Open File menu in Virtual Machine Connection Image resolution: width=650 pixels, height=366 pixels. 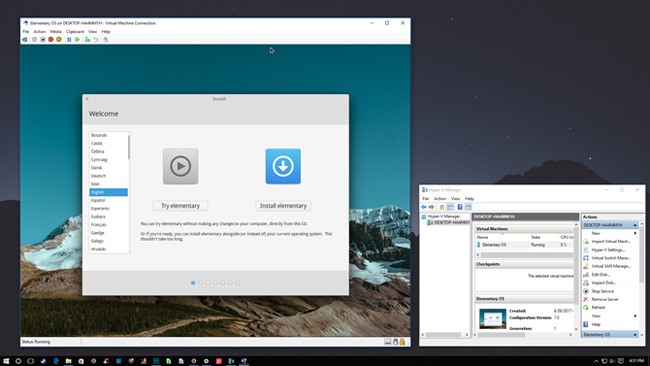(26, 32)
